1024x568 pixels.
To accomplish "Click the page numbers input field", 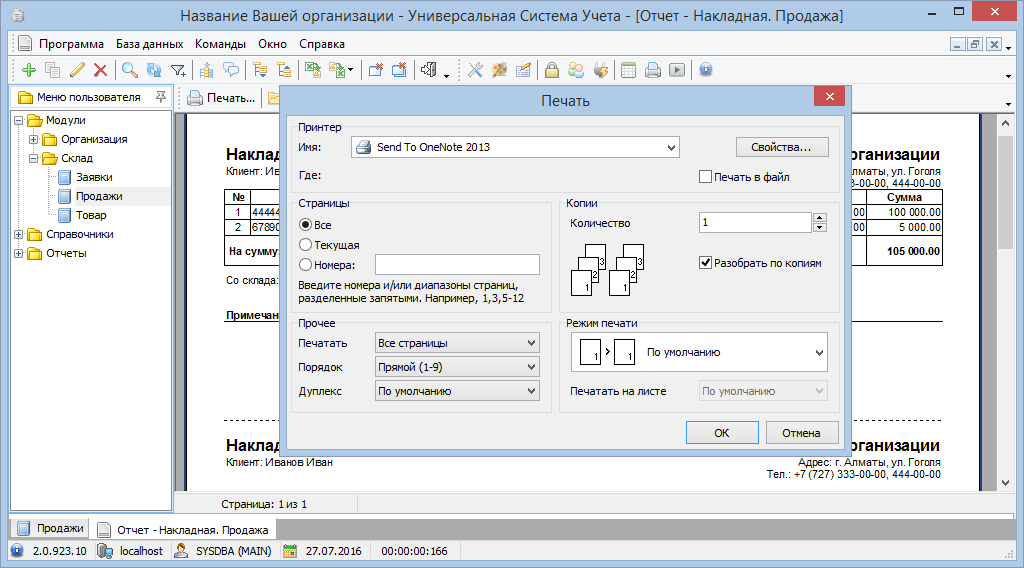I will (x=457, y=265).
